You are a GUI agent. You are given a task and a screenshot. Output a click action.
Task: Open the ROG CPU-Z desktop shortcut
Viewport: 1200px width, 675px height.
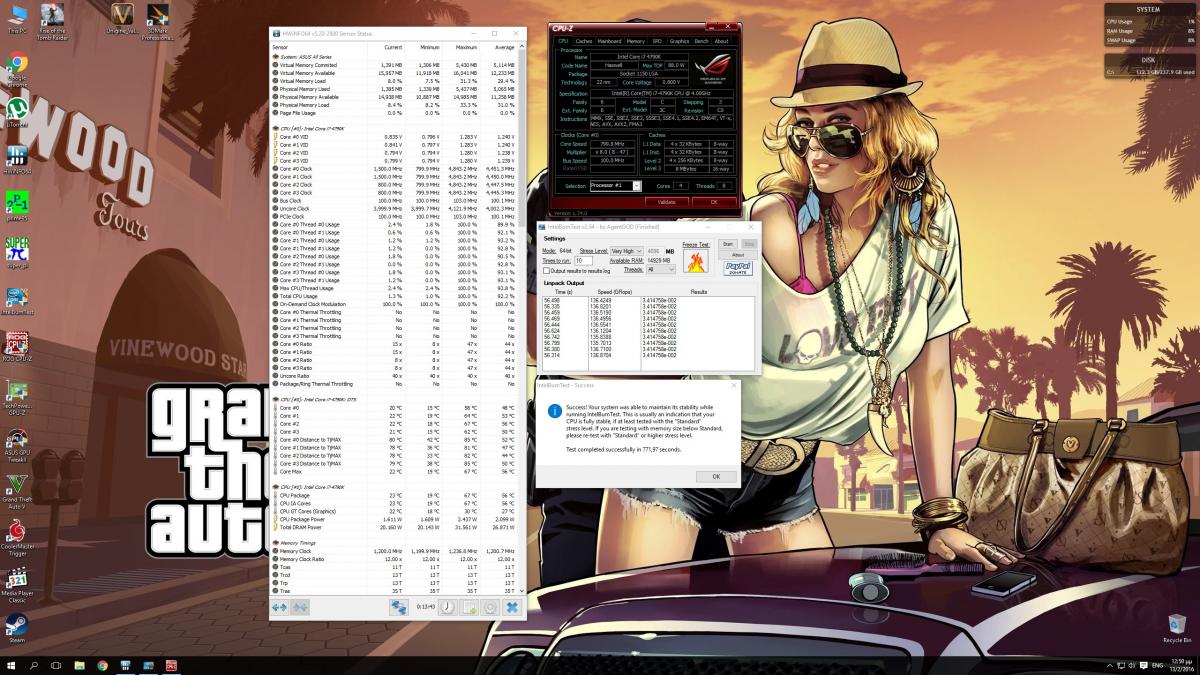[x=17, y=346]
